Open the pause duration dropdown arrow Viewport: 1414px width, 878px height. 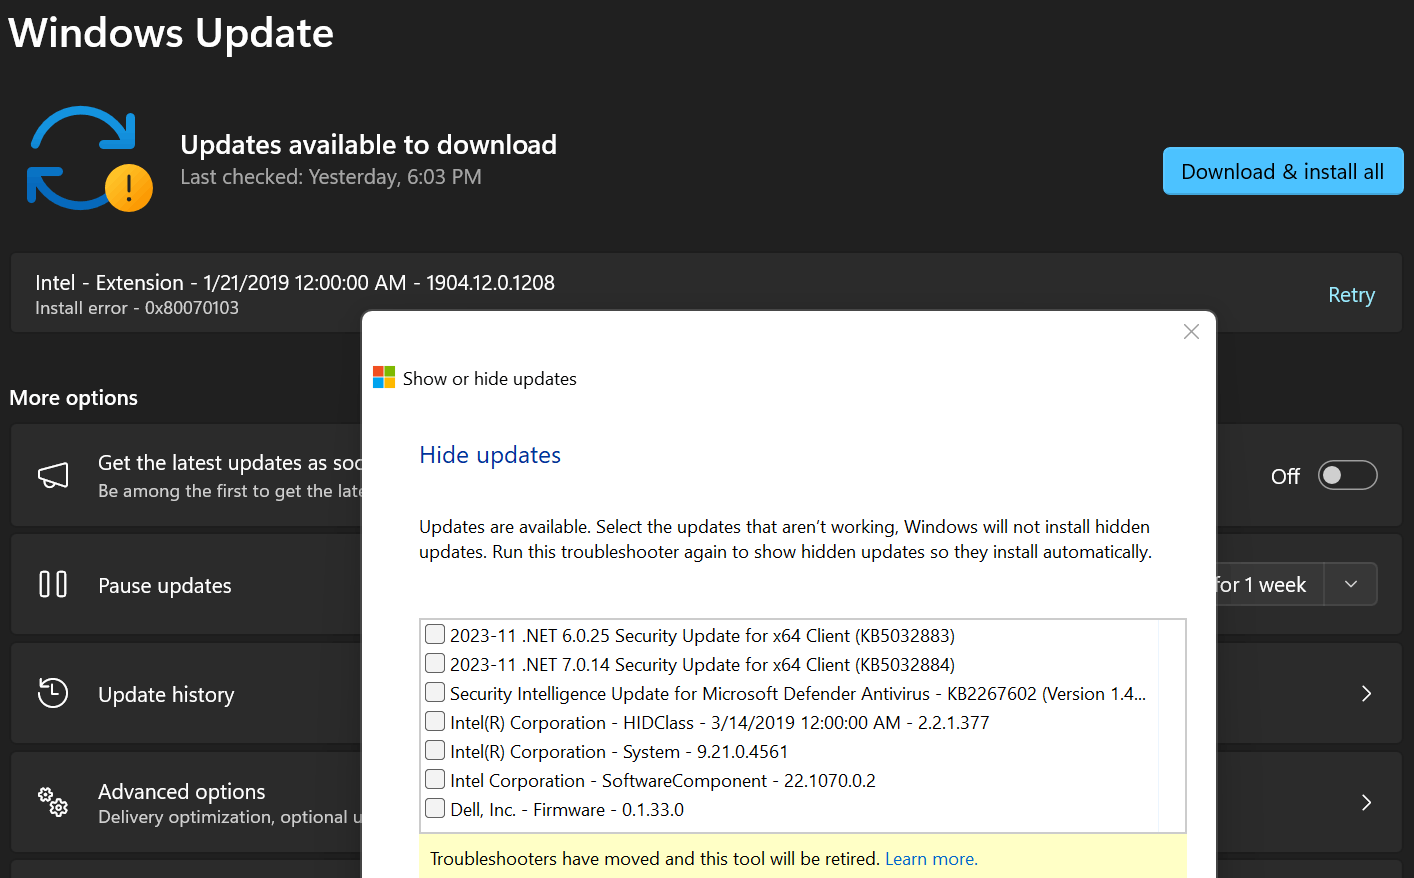1351,584
